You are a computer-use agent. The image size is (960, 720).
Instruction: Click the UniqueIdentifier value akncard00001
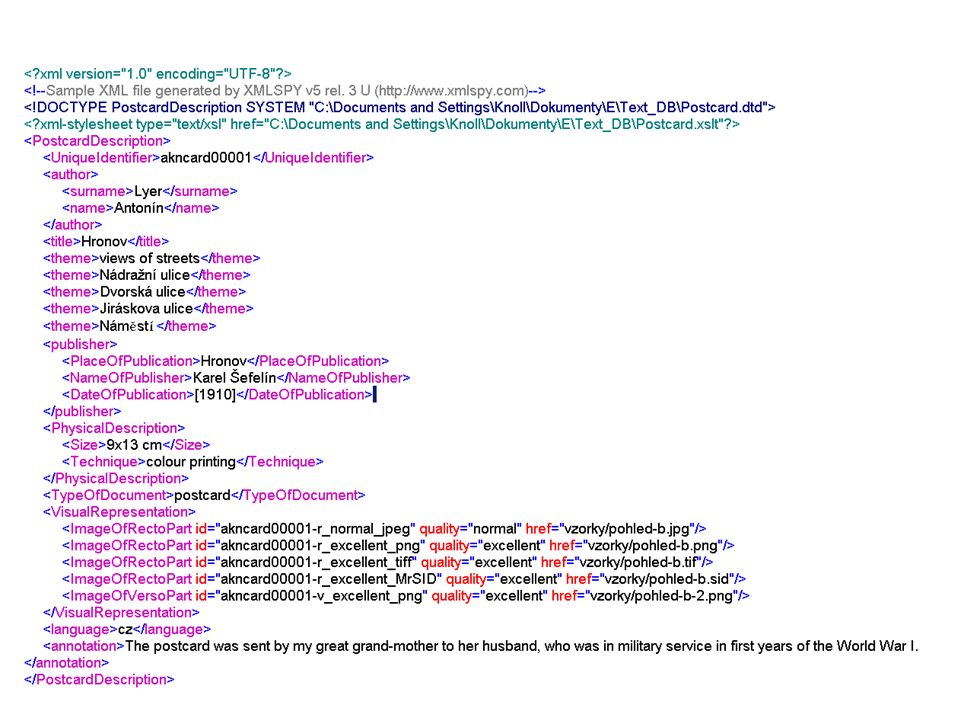pyautogui.click(x=206, y=158)
